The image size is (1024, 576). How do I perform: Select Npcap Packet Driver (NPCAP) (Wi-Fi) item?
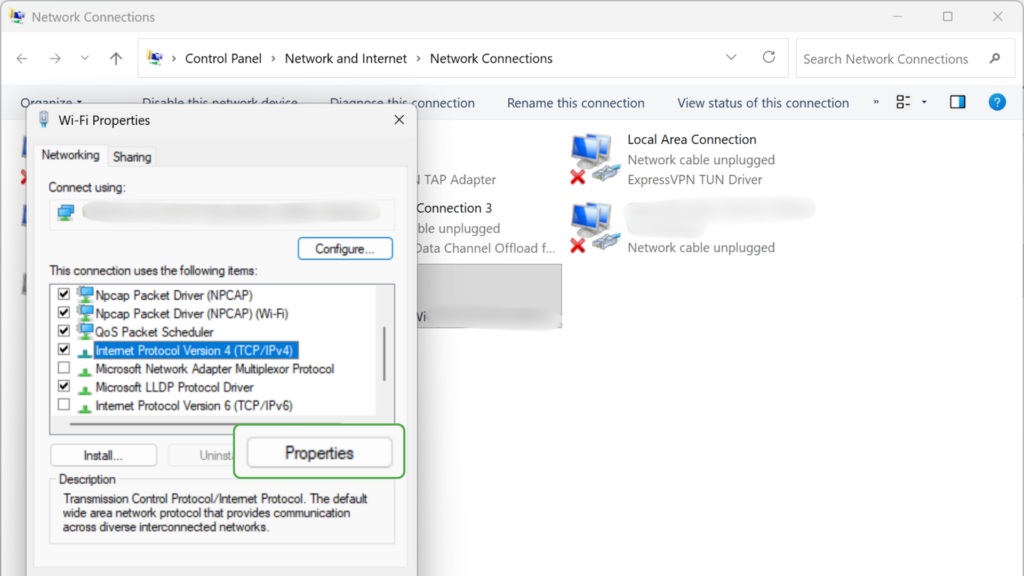pyautogui.click(x=191, y=313)
